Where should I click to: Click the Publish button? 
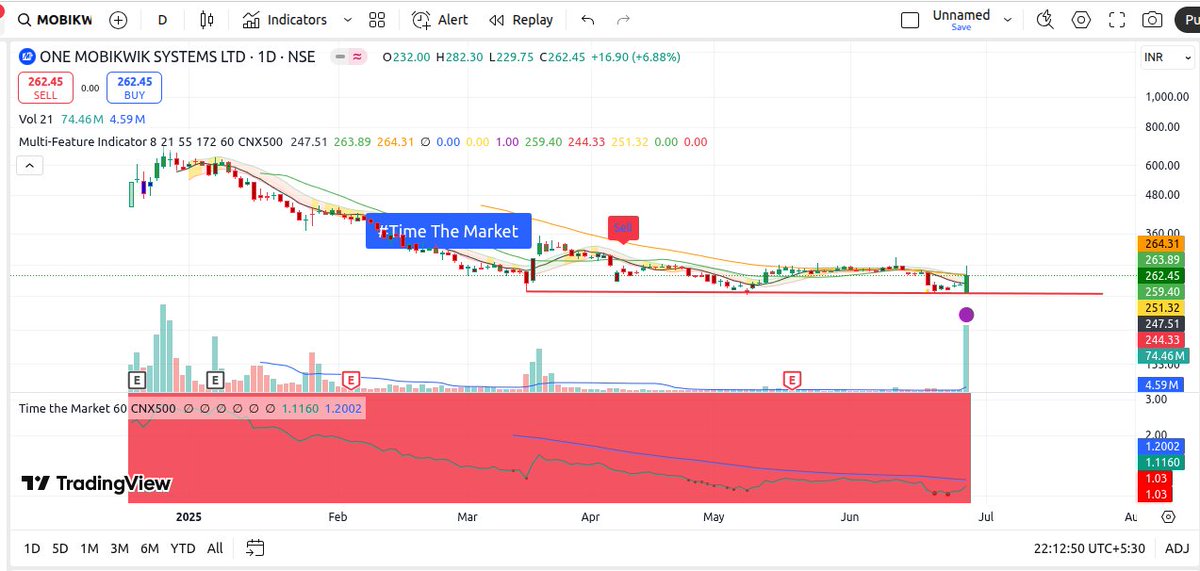[x=1190, y=20]
